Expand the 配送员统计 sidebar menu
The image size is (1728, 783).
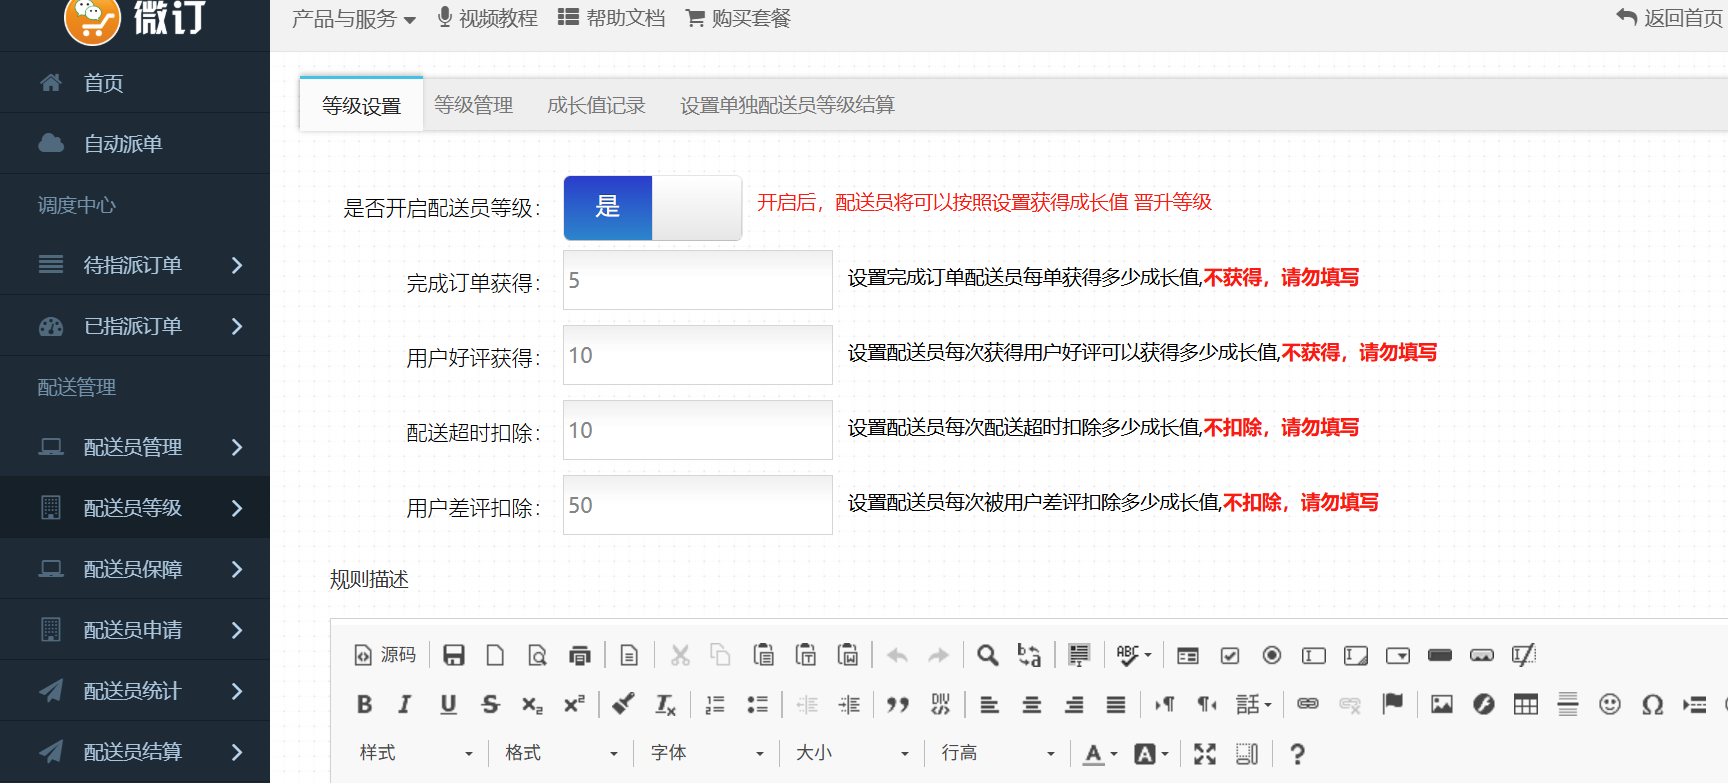click(135, 691)
